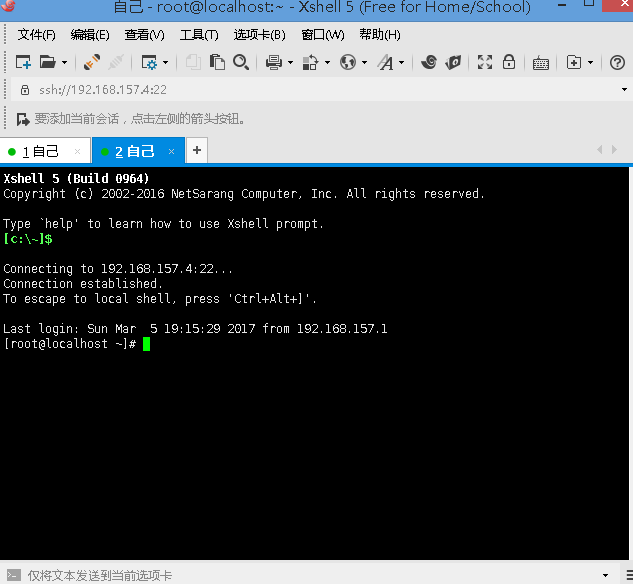Click the lock icon in address bar

(x=25, y=90)
